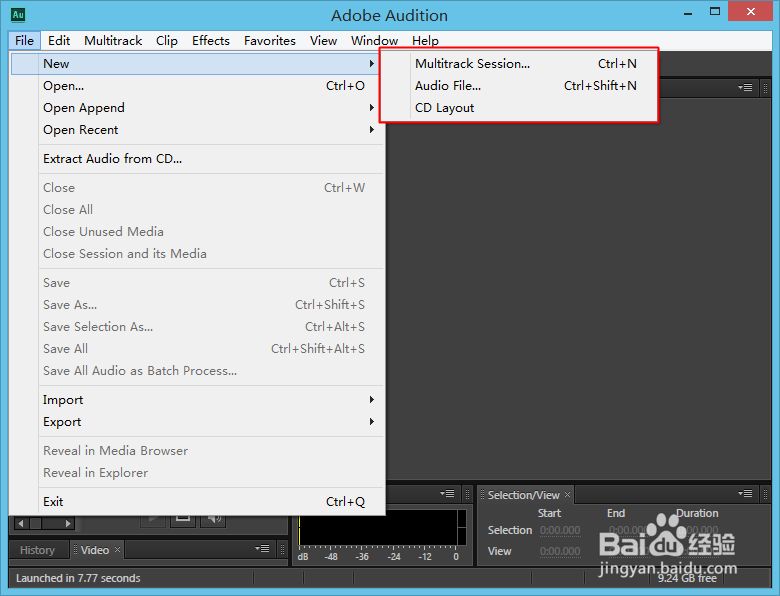Close the Video panel tab
Image resolution: width=780 pixels, height=596 pixels.
(x=117, y=549)
